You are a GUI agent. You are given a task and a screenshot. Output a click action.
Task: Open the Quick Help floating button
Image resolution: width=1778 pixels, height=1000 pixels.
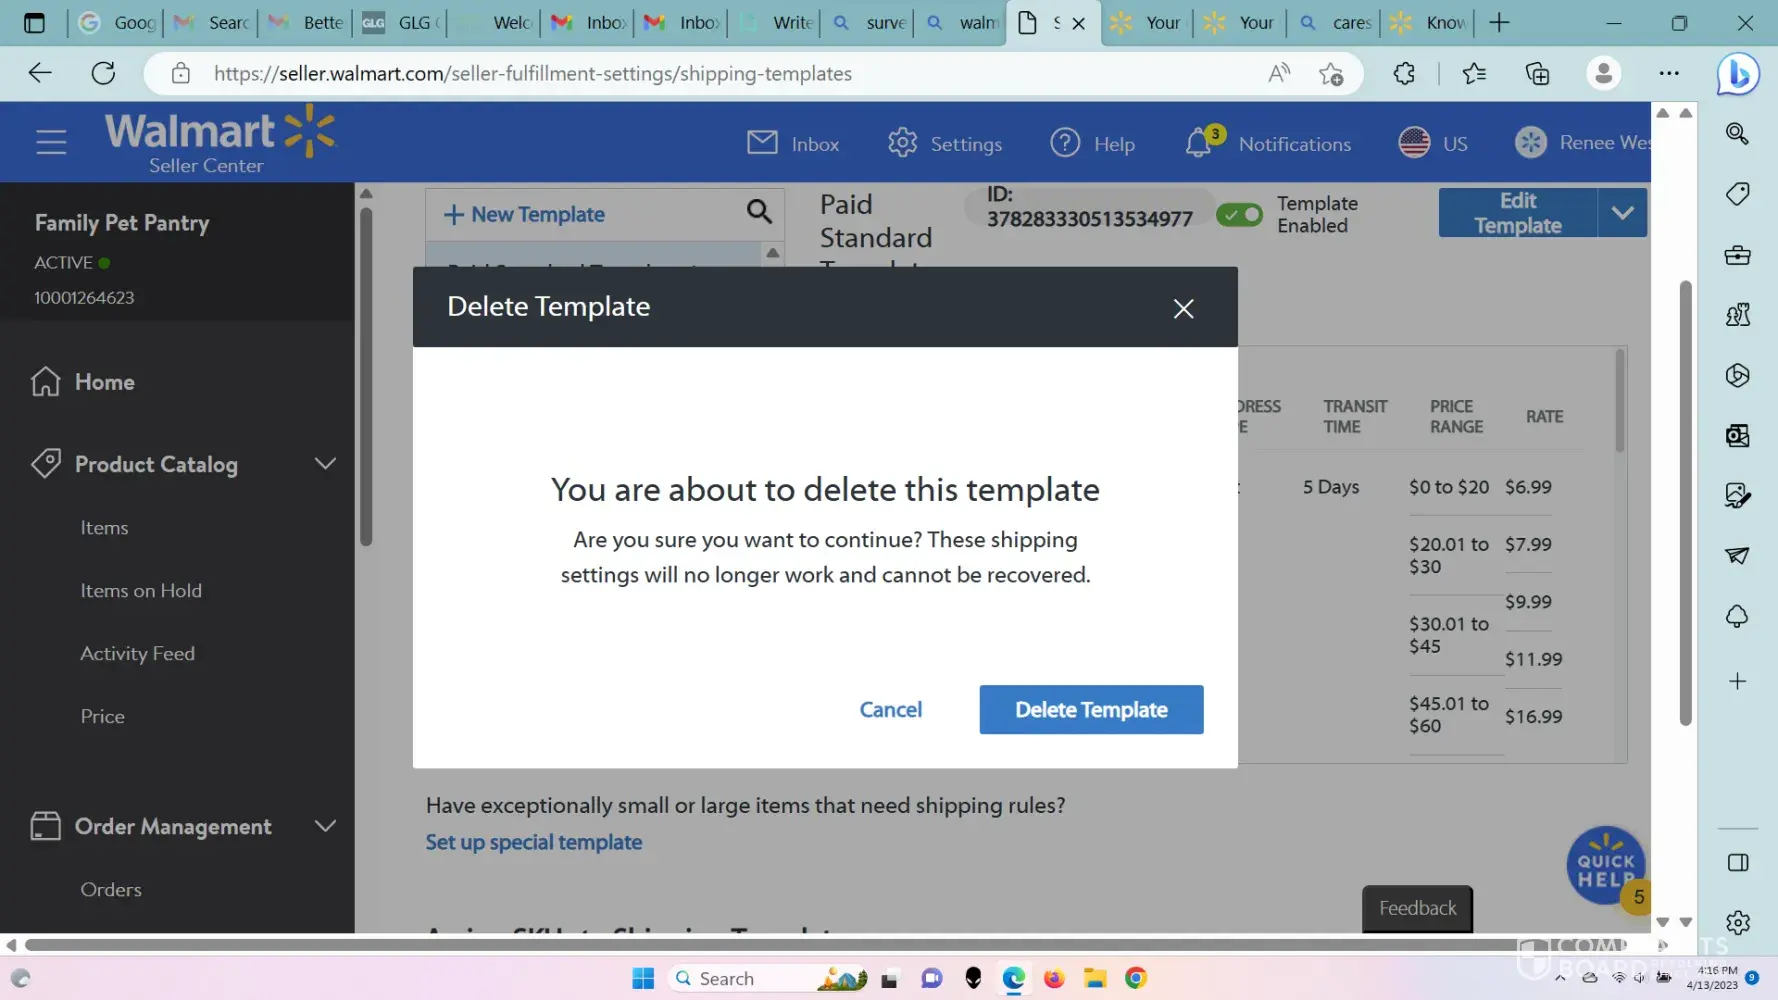(x=1604, y=864)
